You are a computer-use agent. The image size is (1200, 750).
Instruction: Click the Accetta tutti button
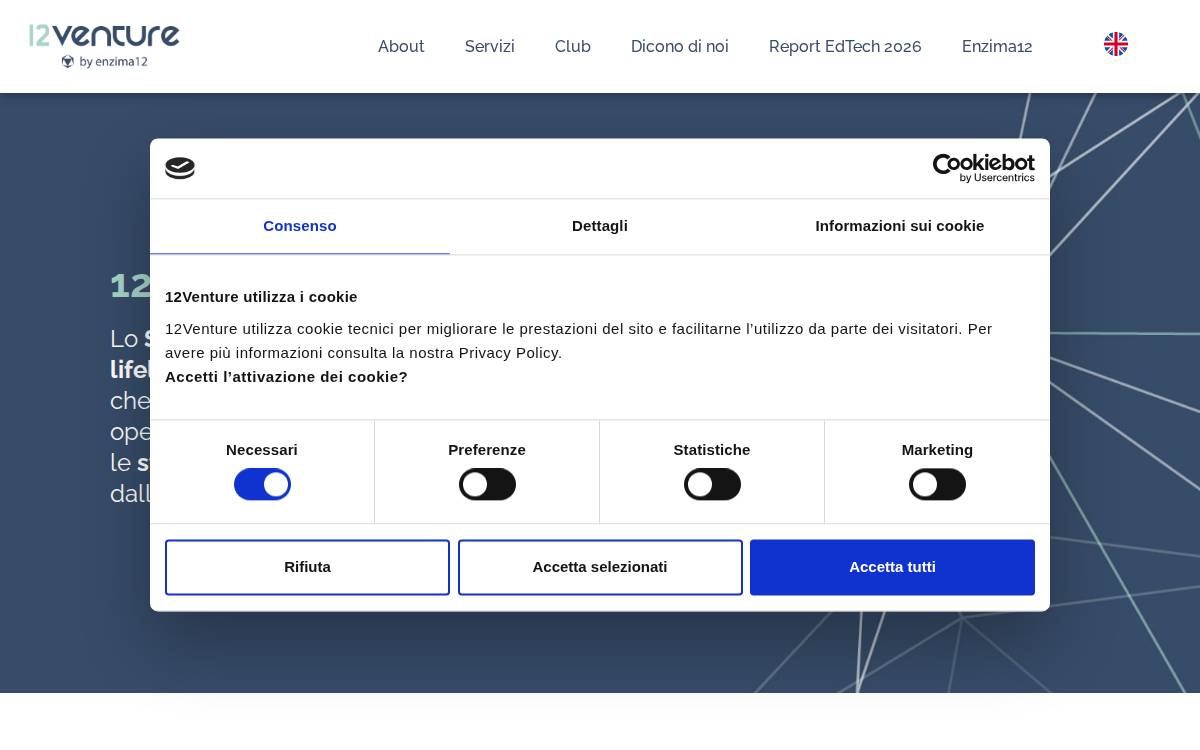892,567
